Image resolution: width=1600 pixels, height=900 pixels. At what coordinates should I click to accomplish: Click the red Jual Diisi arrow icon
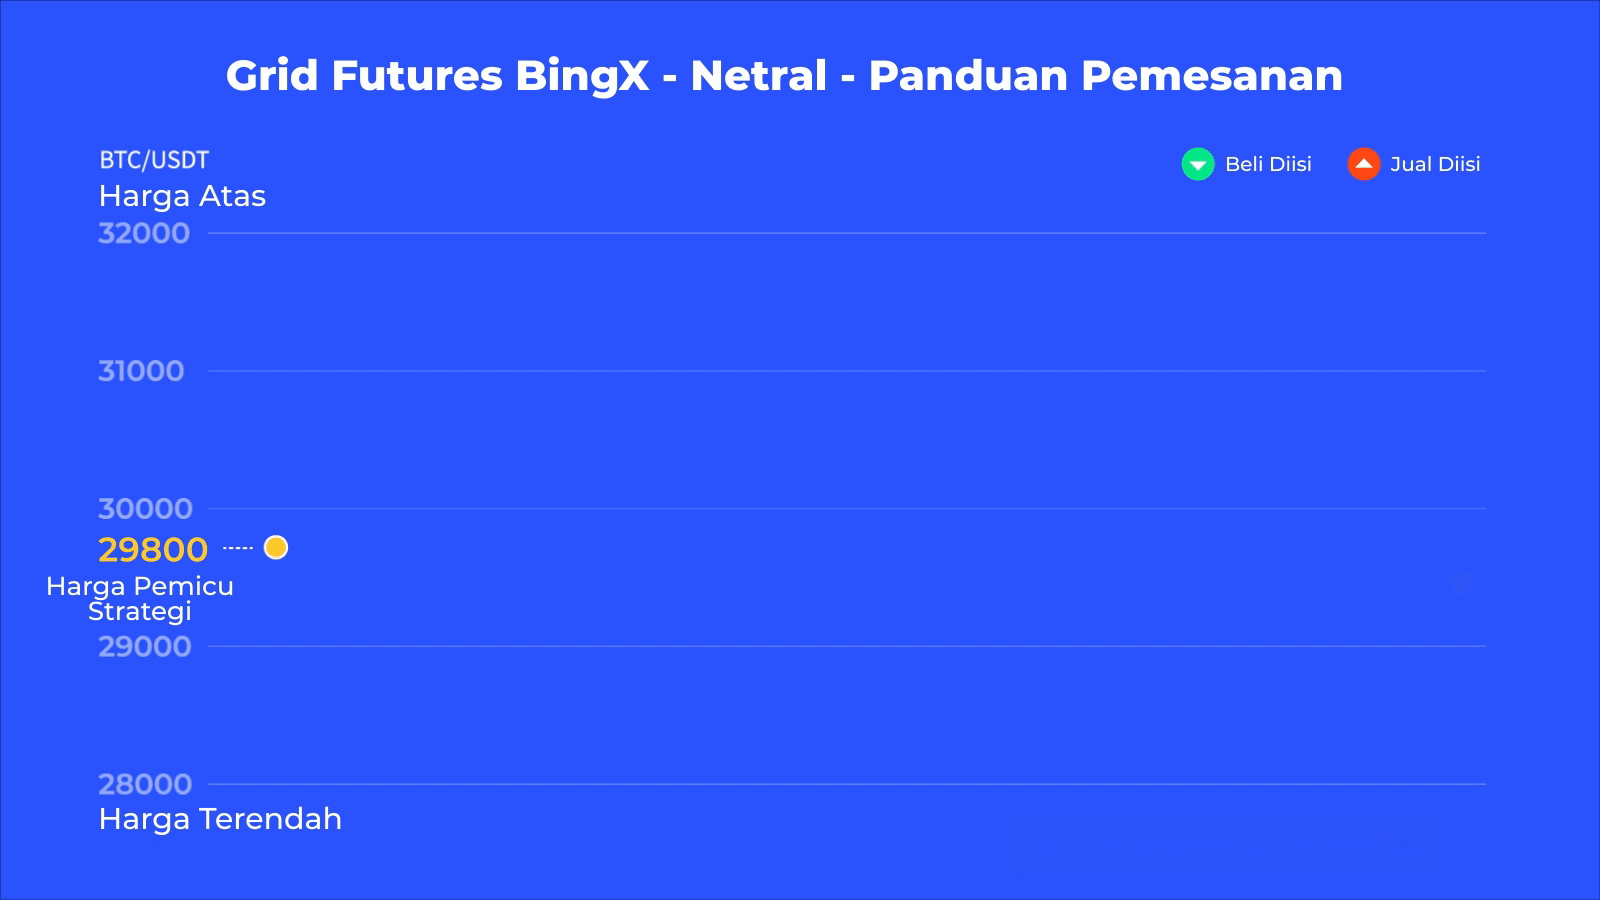(x=1363, y=164)
